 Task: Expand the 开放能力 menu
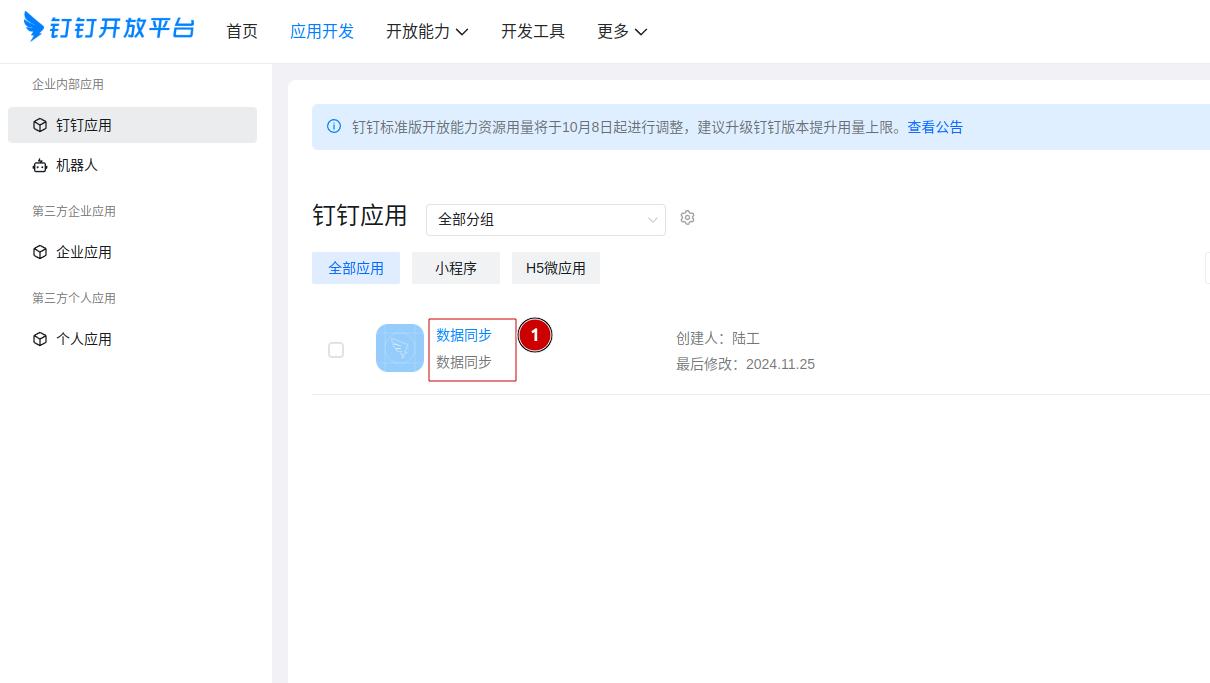click(427, 31)
